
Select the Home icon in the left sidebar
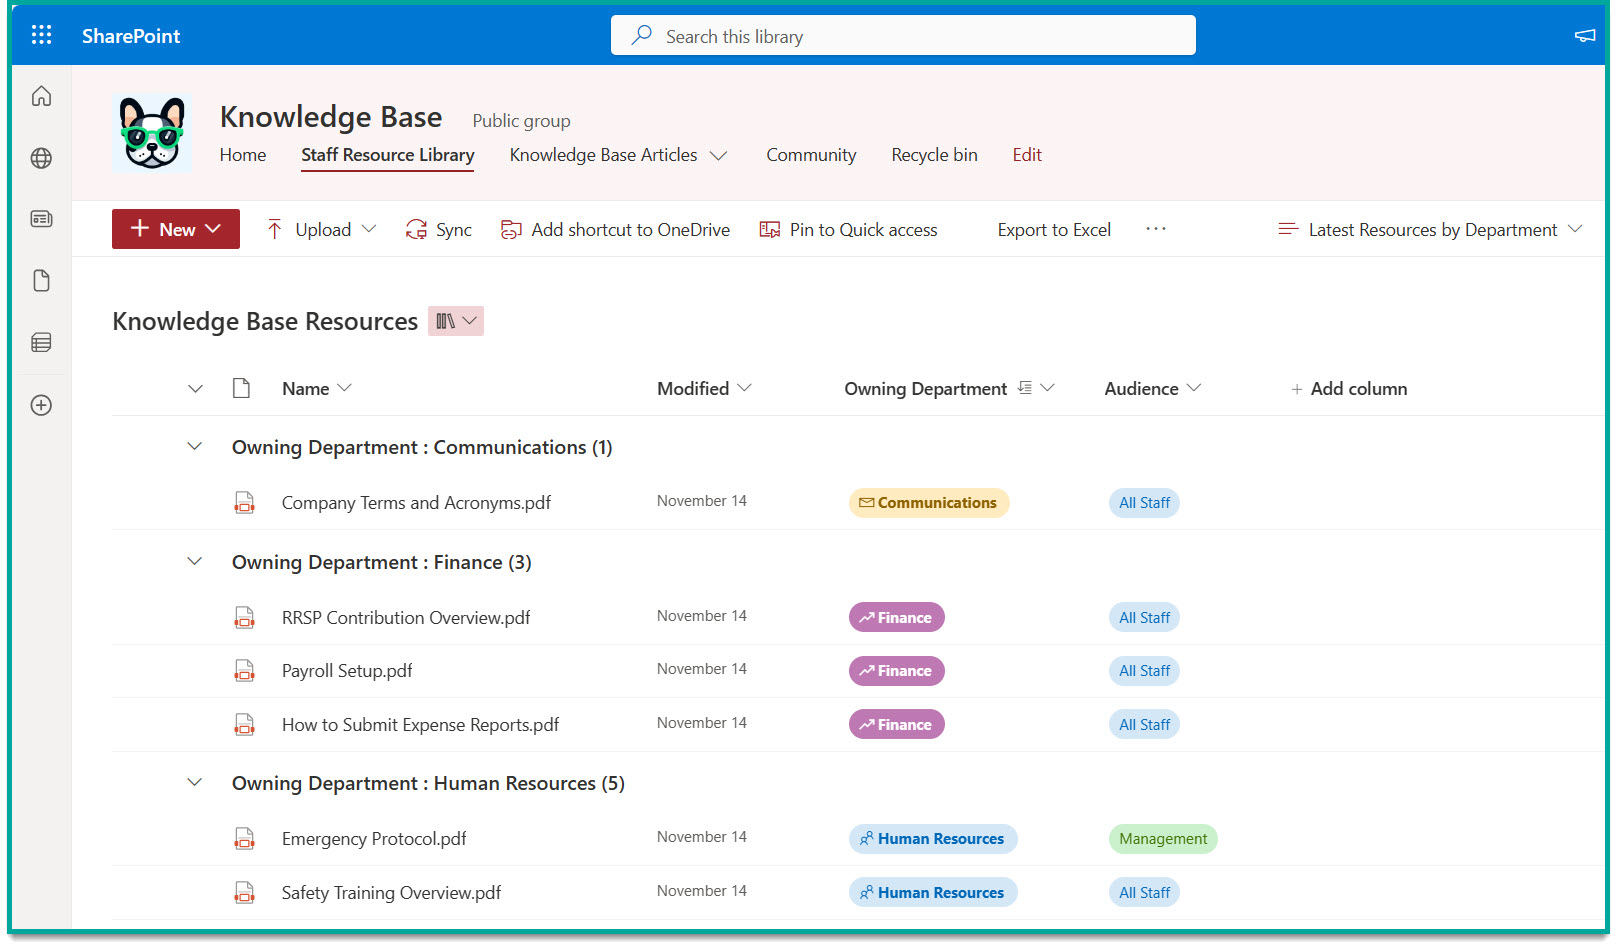(x=41, y=96)
